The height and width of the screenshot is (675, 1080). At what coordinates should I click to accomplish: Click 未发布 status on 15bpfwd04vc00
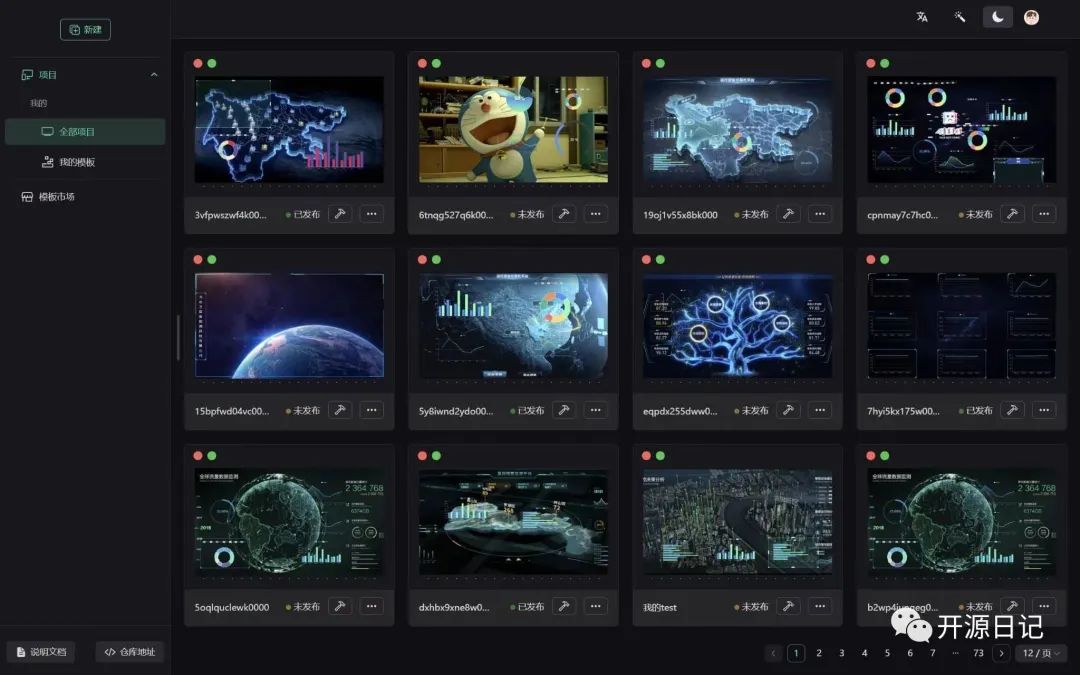pos(303,411)
